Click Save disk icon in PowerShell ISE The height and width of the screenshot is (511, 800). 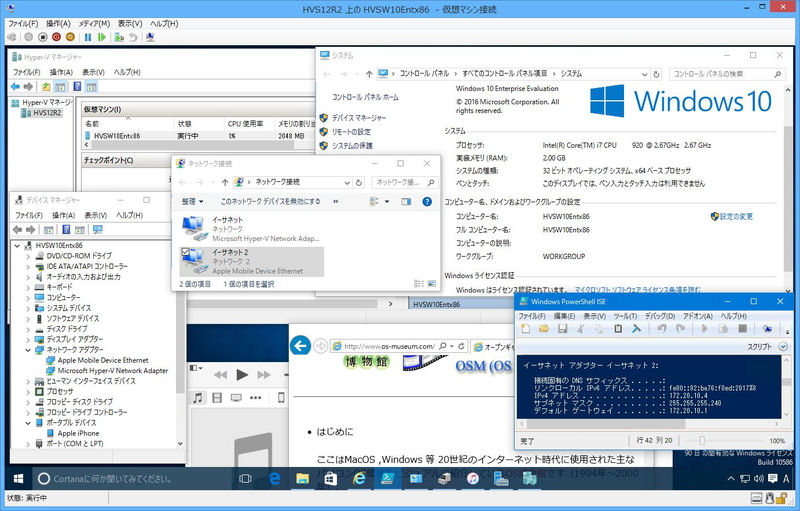coord(562,329)
